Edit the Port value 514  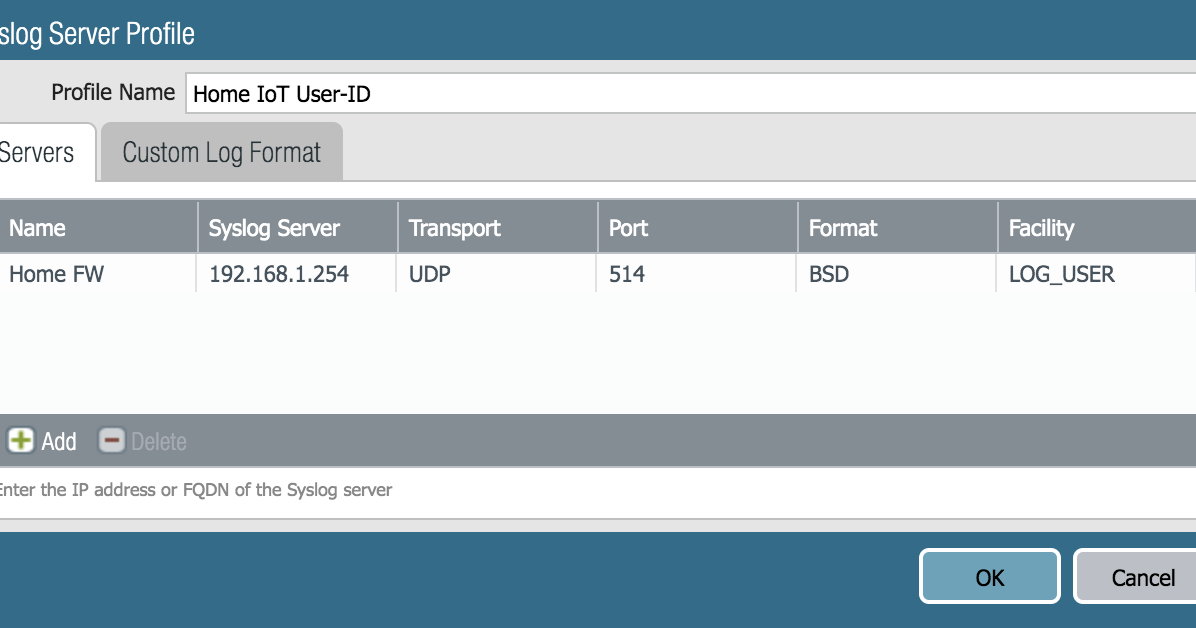pyautogui.click(x=628, y=273)
